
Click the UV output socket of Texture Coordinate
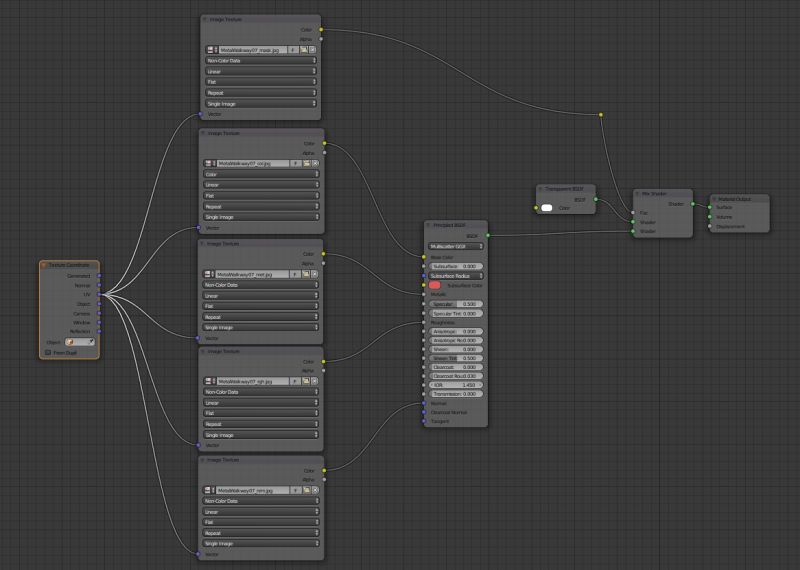point(99,294)
